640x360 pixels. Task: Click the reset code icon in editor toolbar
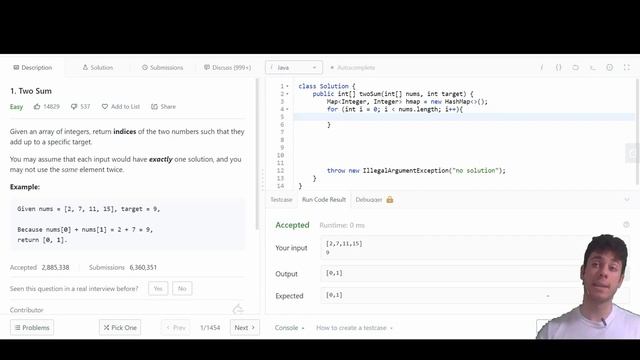(576, 67)
